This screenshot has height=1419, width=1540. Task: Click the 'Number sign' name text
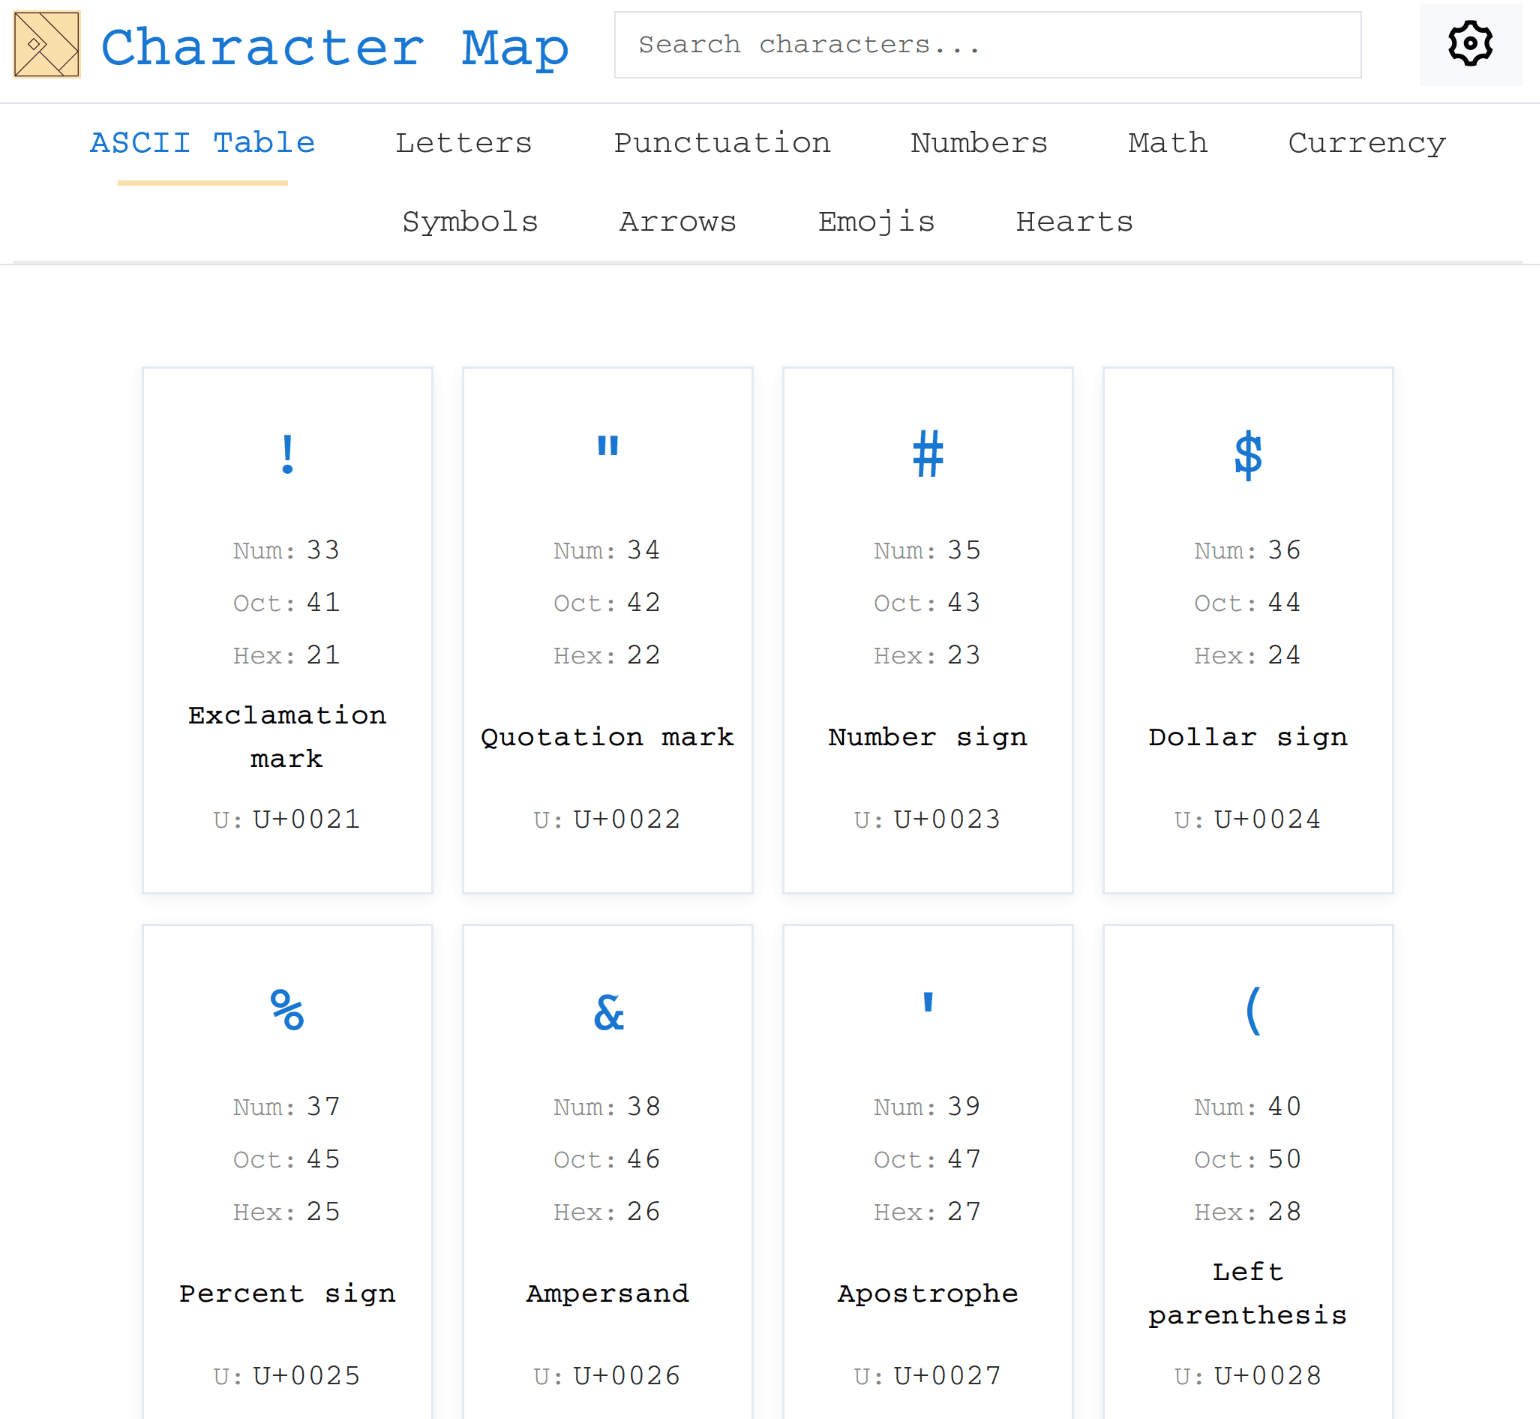coord(928,737)
